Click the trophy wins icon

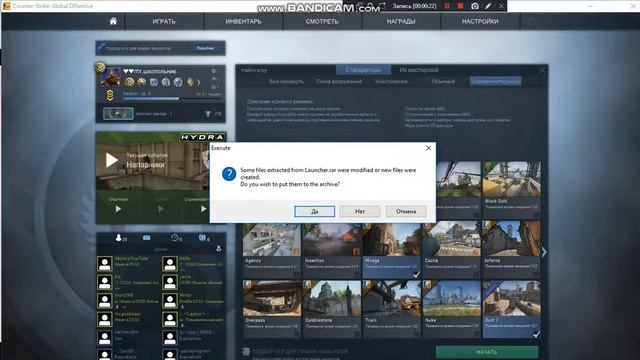(x=208, y=114)
